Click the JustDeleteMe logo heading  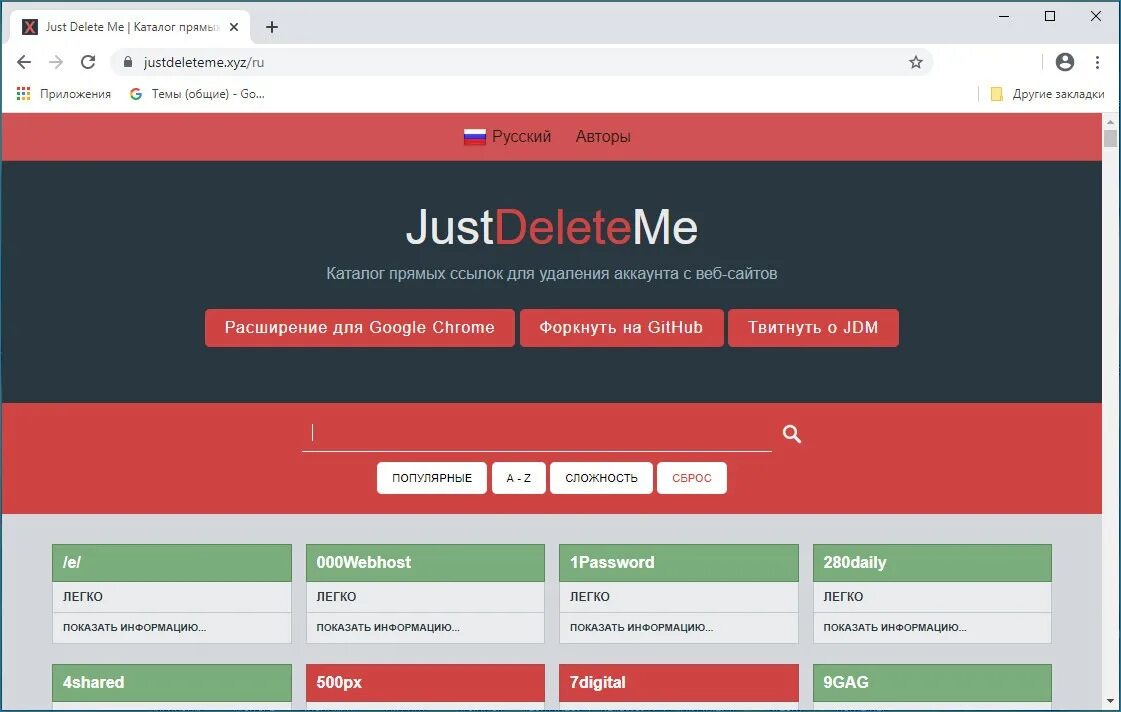click(551, 227)
